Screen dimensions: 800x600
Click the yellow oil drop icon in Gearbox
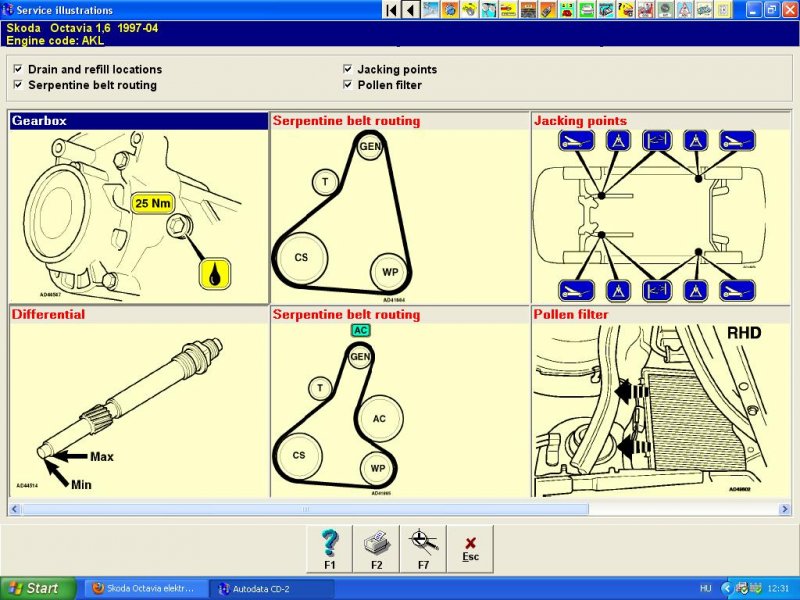(215, 274)
